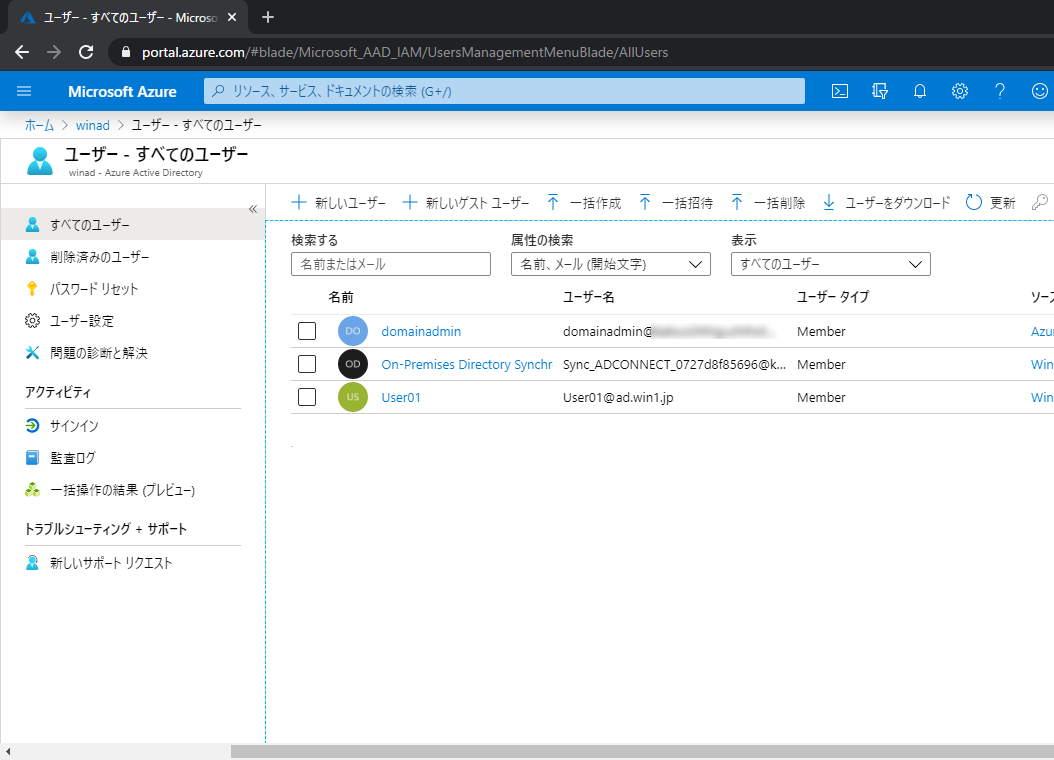
Task: Open the feedback smiley icon
Action: tap(1040, 91)
